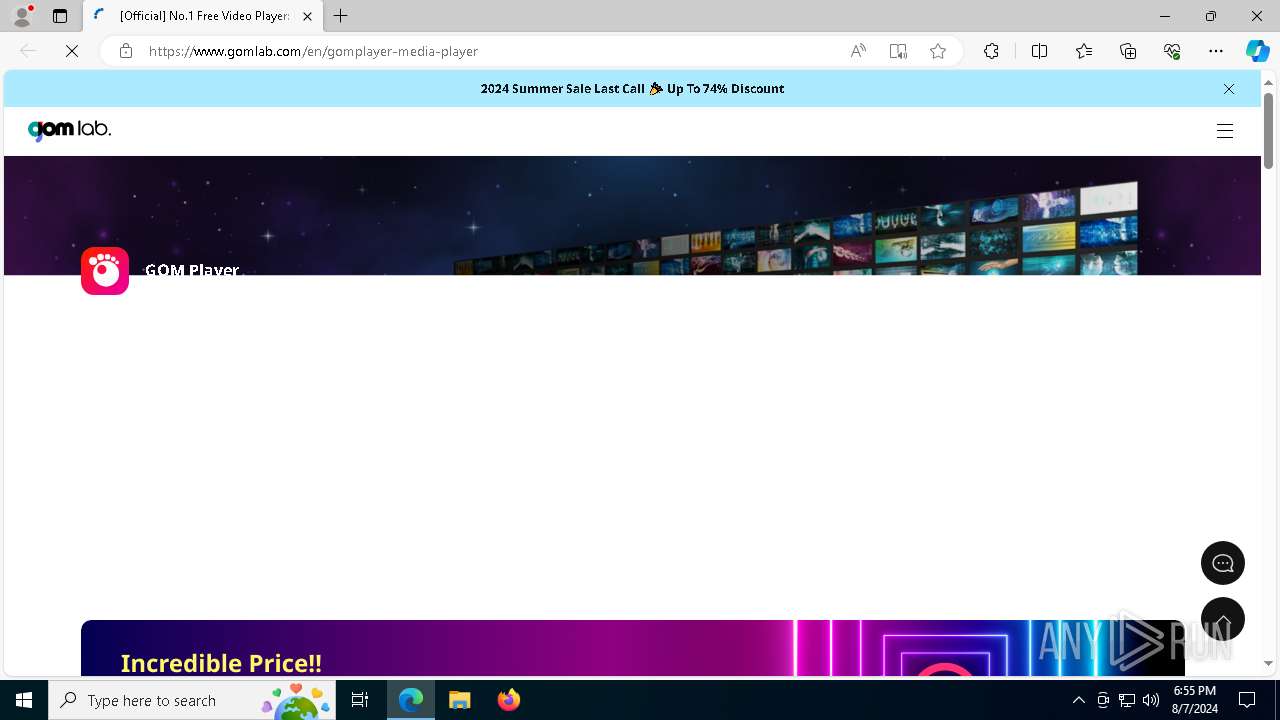Click the GOM Player title text
Viewport: 1280px width, 720px height.
(x=192, y=270)
